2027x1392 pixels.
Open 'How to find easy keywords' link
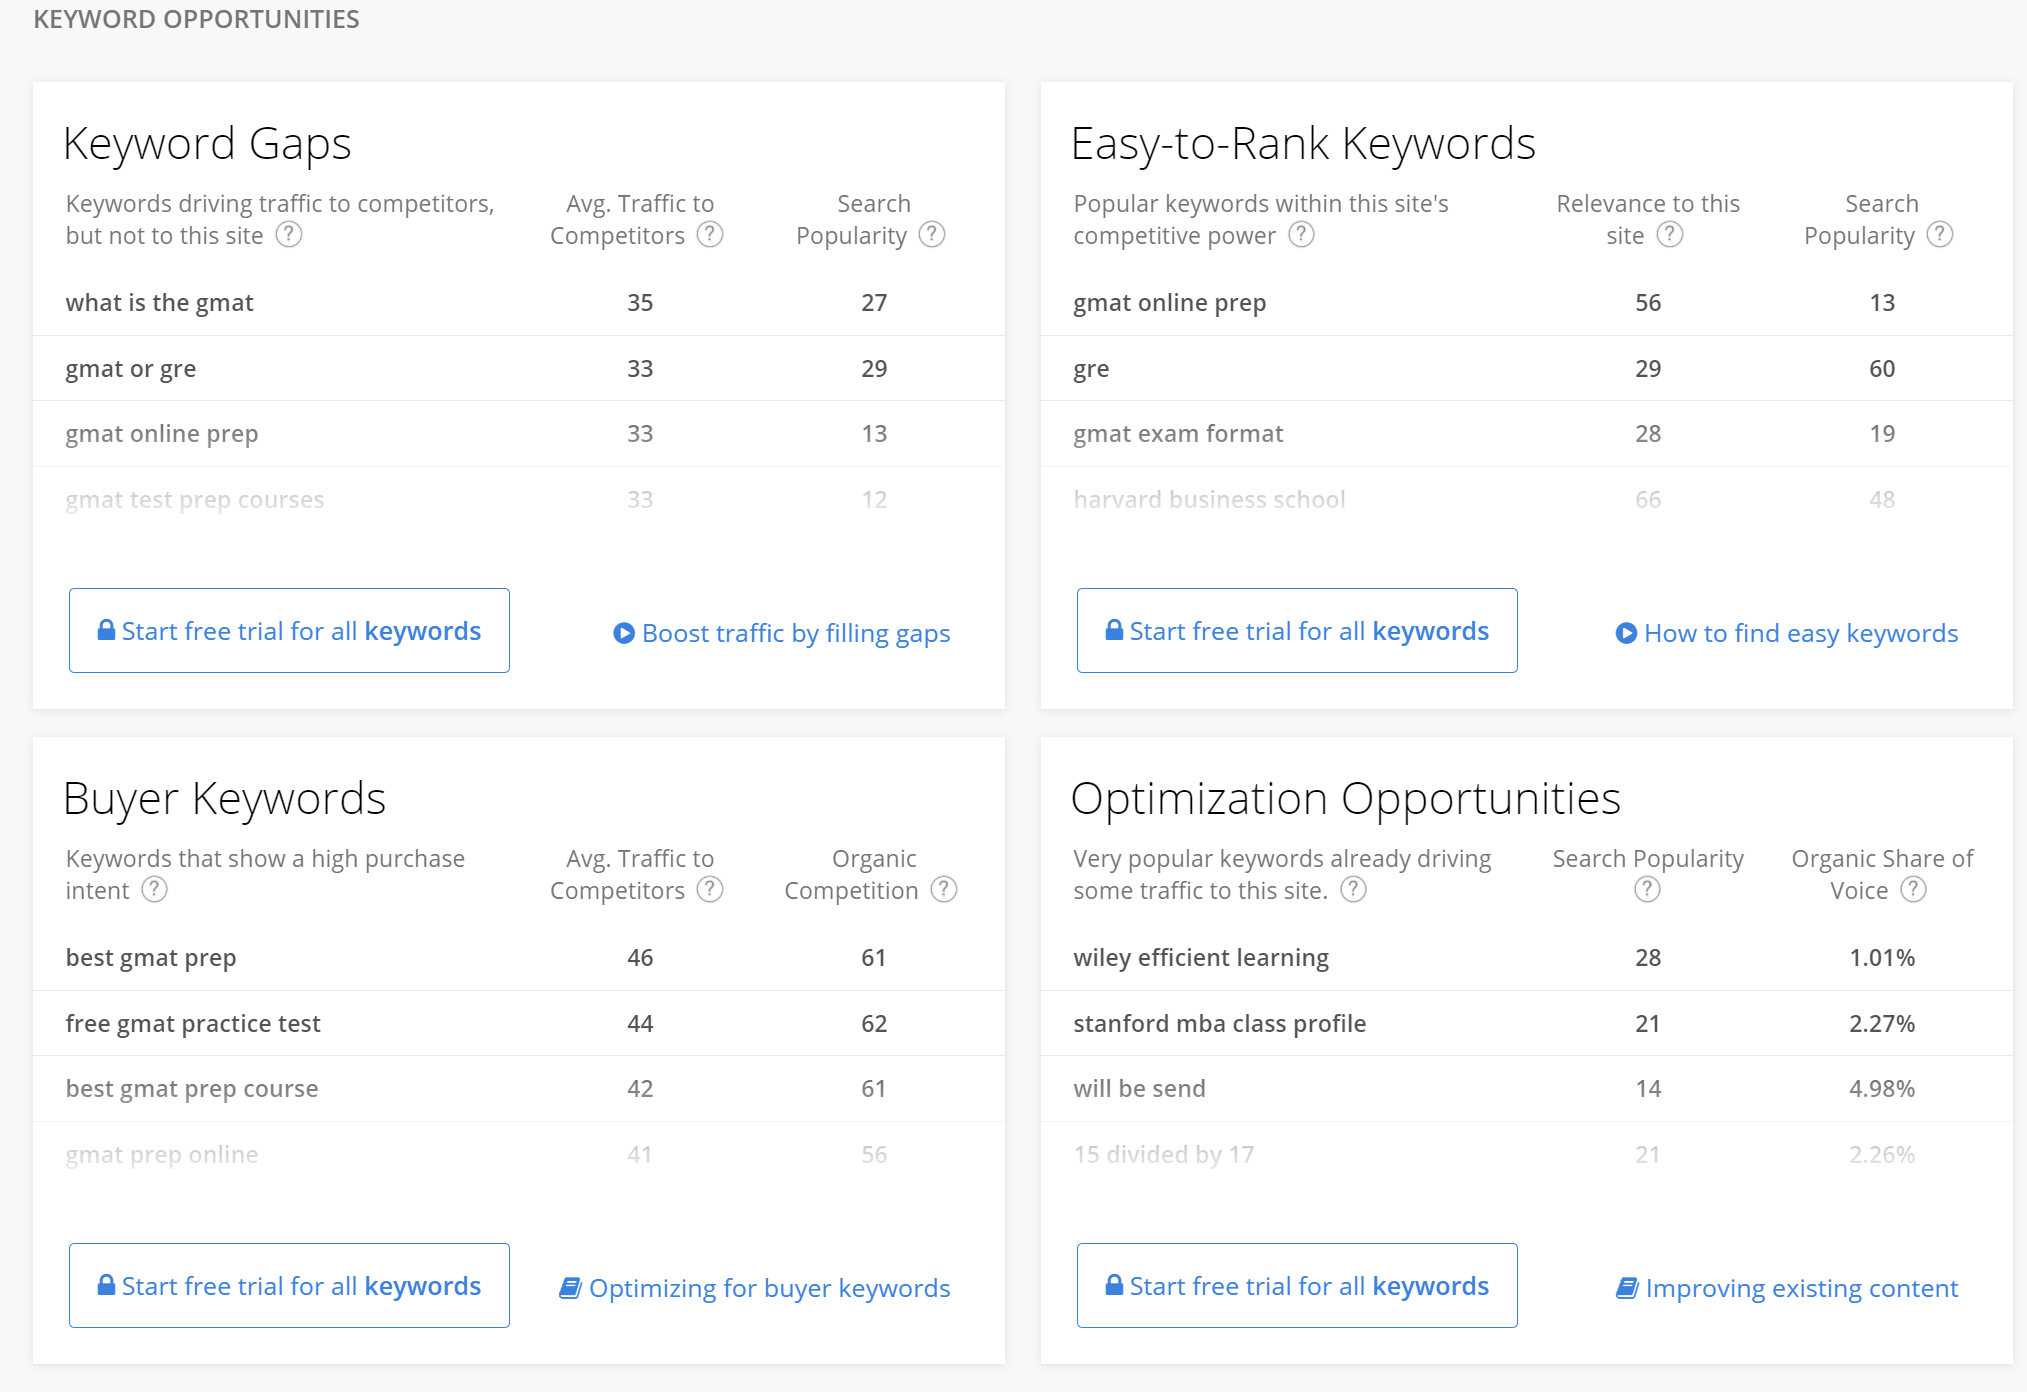(x=1787, y=633)
